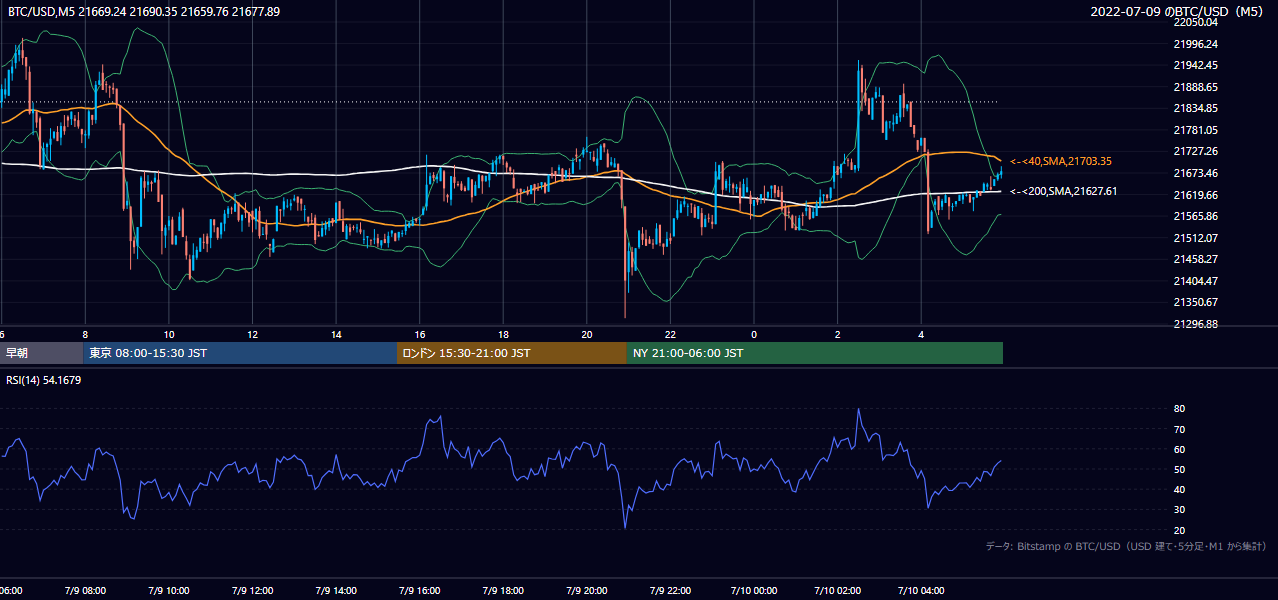Click the 7/10 02:00 time label
The image size is (1278, 600).
click(x=838, y=591)
